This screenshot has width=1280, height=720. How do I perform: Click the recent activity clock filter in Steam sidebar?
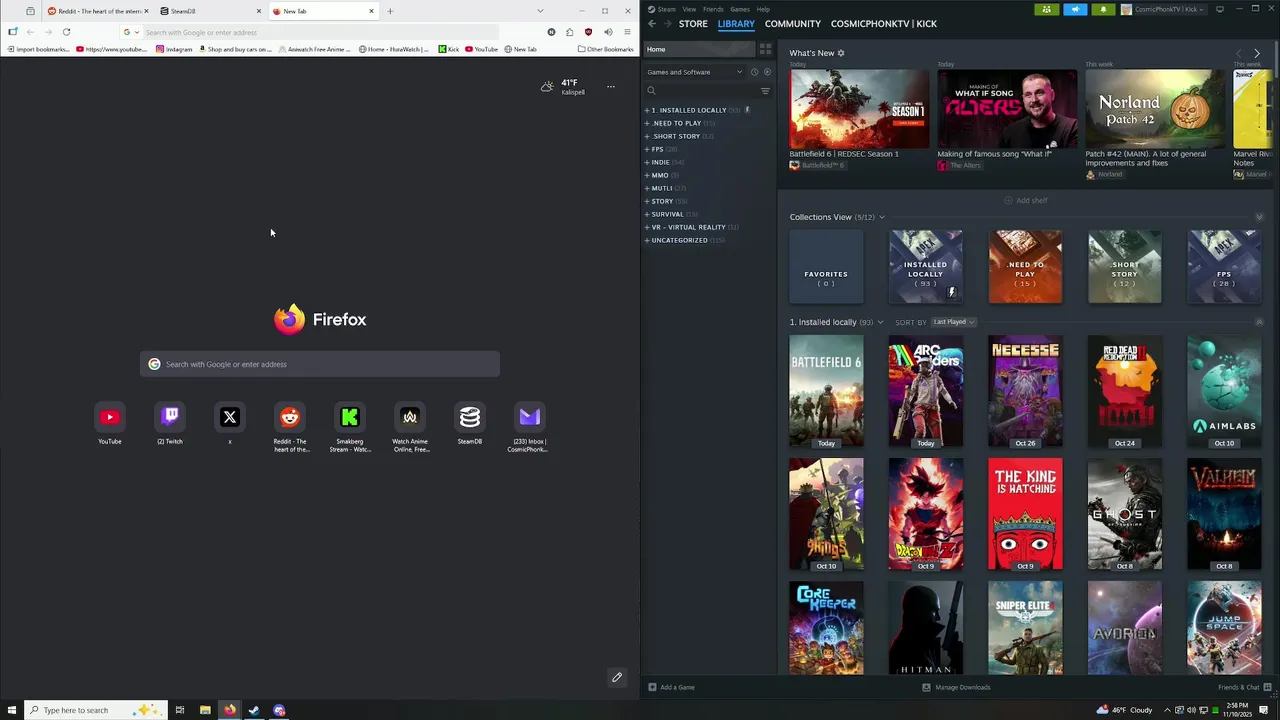point(754,72)
